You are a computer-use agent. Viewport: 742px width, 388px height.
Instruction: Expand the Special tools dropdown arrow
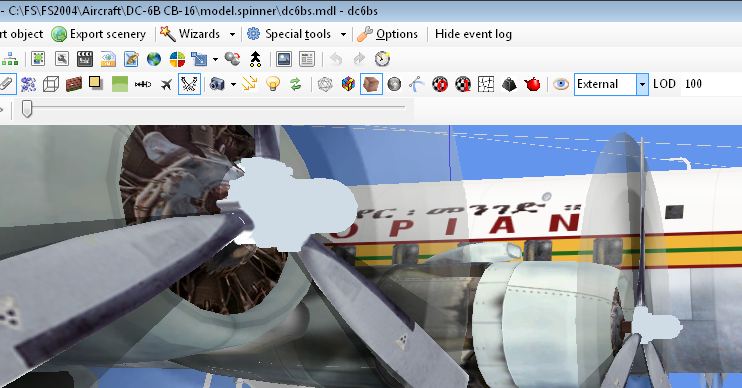tap(343, 34)
